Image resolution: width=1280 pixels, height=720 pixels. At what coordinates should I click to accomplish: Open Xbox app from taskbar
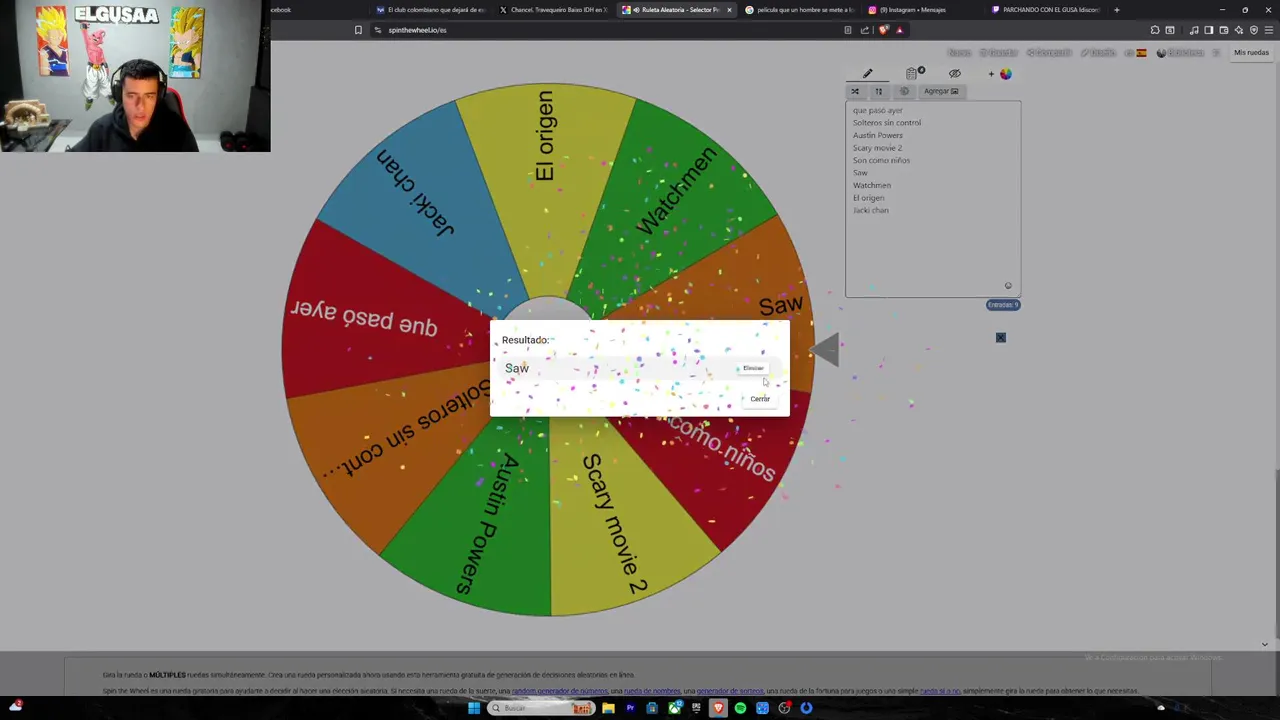tap(675, 708)
